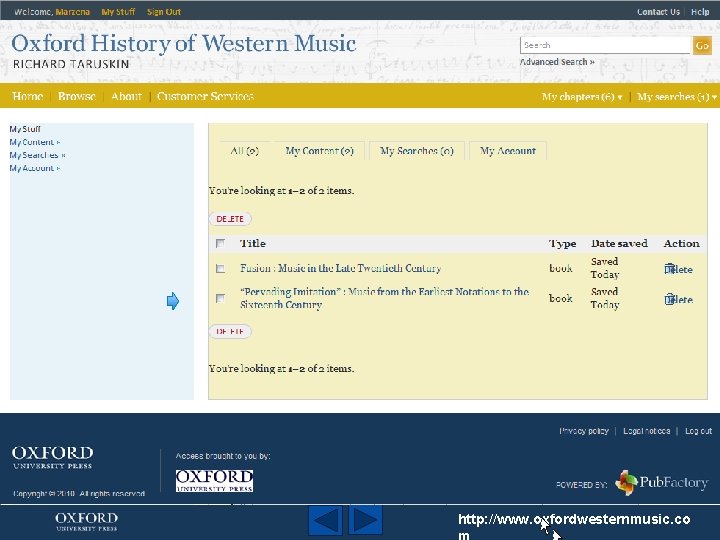Click the Go search button
This screenshot has width=720, height=540.
[x=702, y=45]
